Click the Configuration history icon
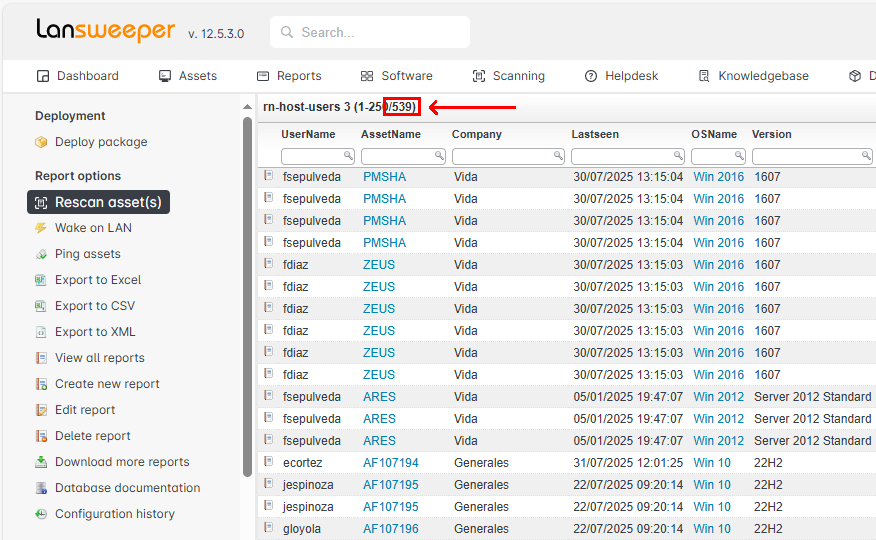Screen dimensions: 876x540 coord(41,514)
